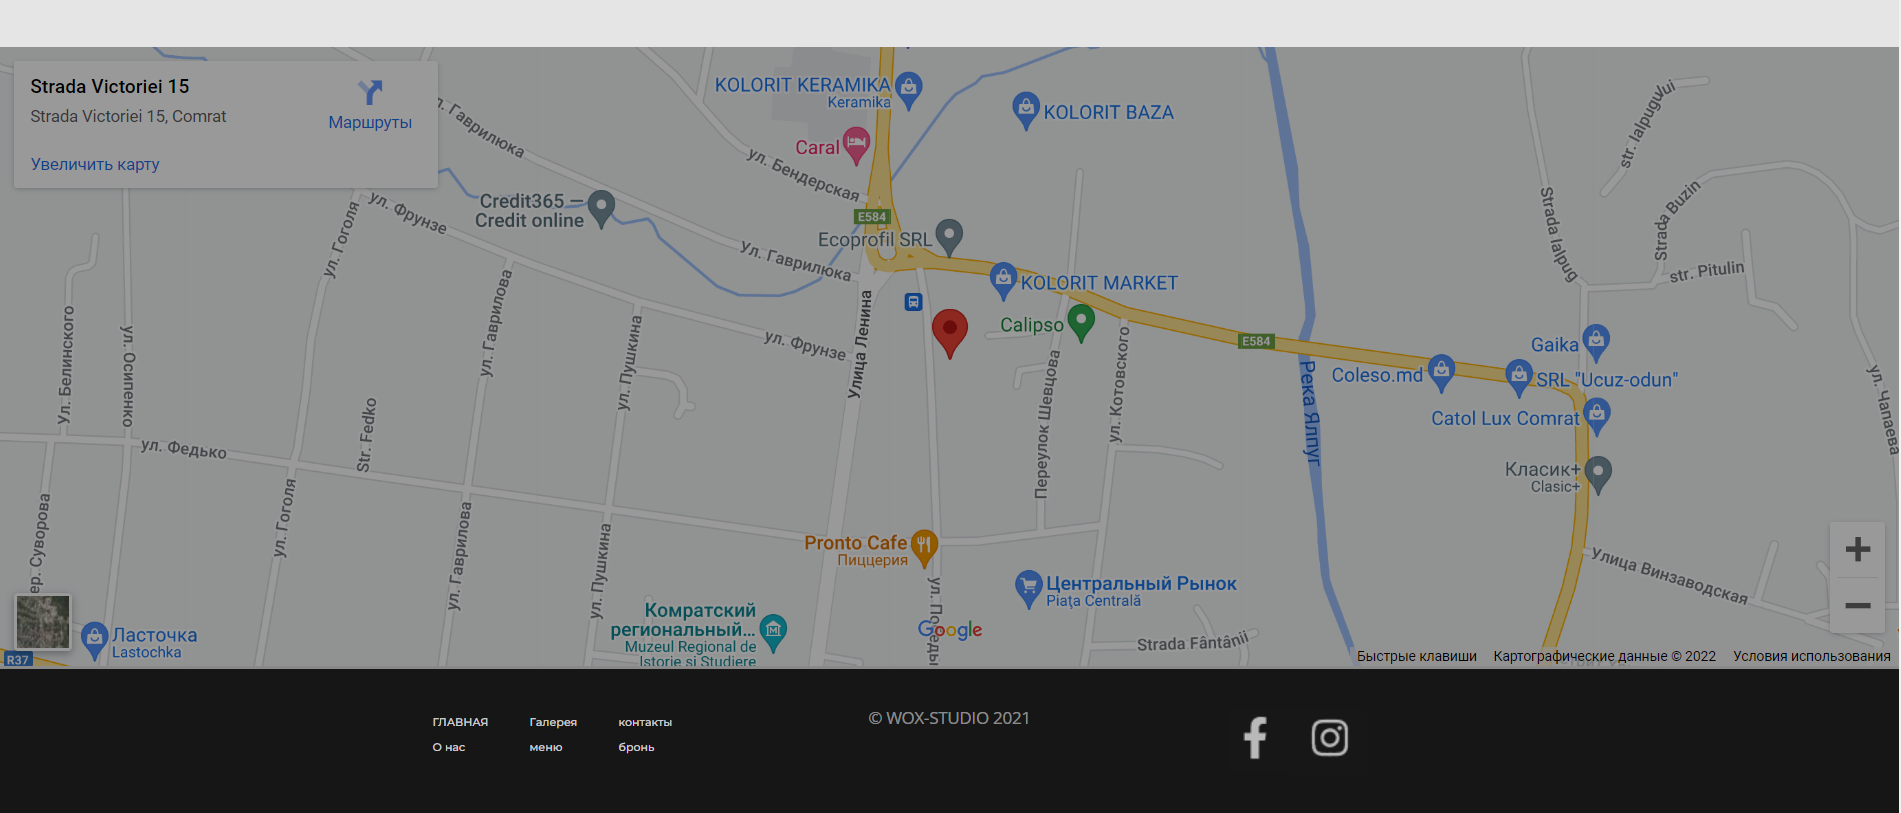Select the KOLORIT BAZA shop pin
The height and width of the screenshot is (813, 1901).
(x=1025, y=110)
